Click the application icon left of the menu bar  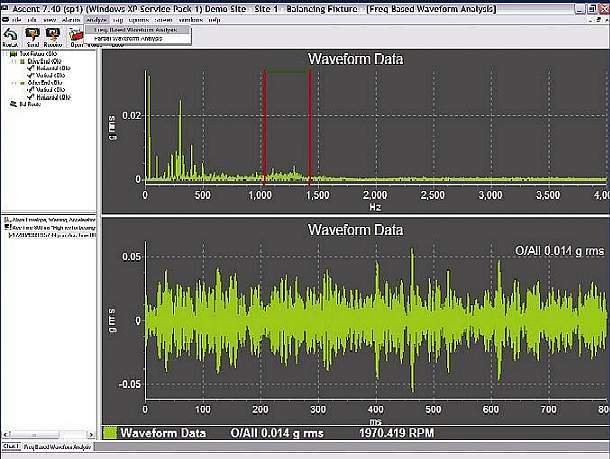(x=5, y=20)
